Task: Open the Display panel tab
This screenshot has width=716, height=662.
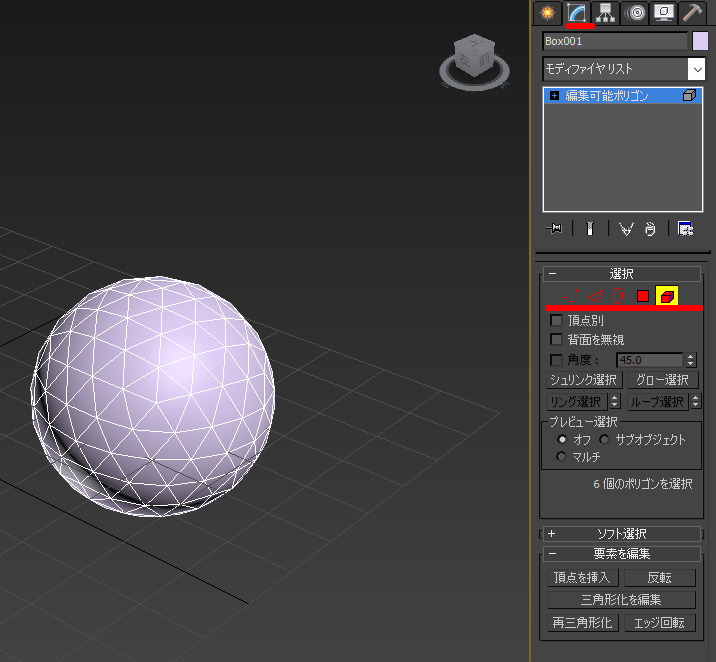Action: [663, 13]
